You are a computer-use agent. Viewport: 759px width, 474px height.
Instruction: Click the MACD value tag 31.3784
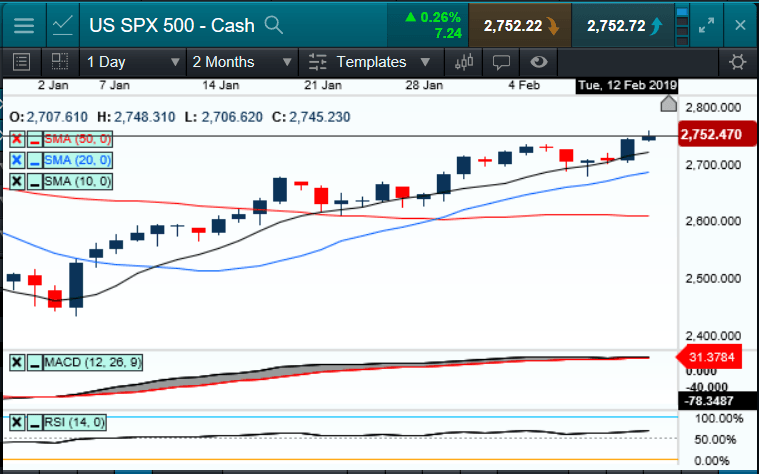click(710, 357)
